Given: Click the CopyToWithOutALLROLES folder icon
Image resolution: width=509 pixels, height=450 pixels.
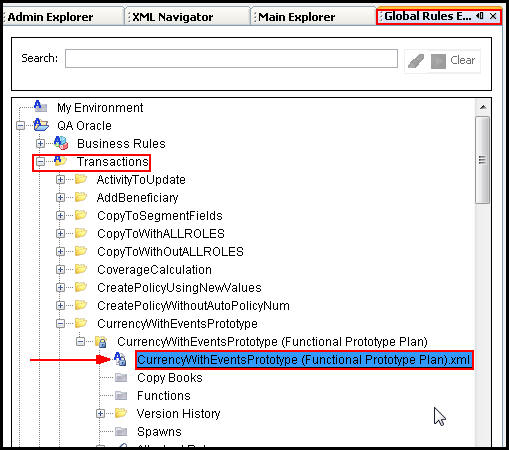Looking at the screenshot, I should click(x=81, y=251).
